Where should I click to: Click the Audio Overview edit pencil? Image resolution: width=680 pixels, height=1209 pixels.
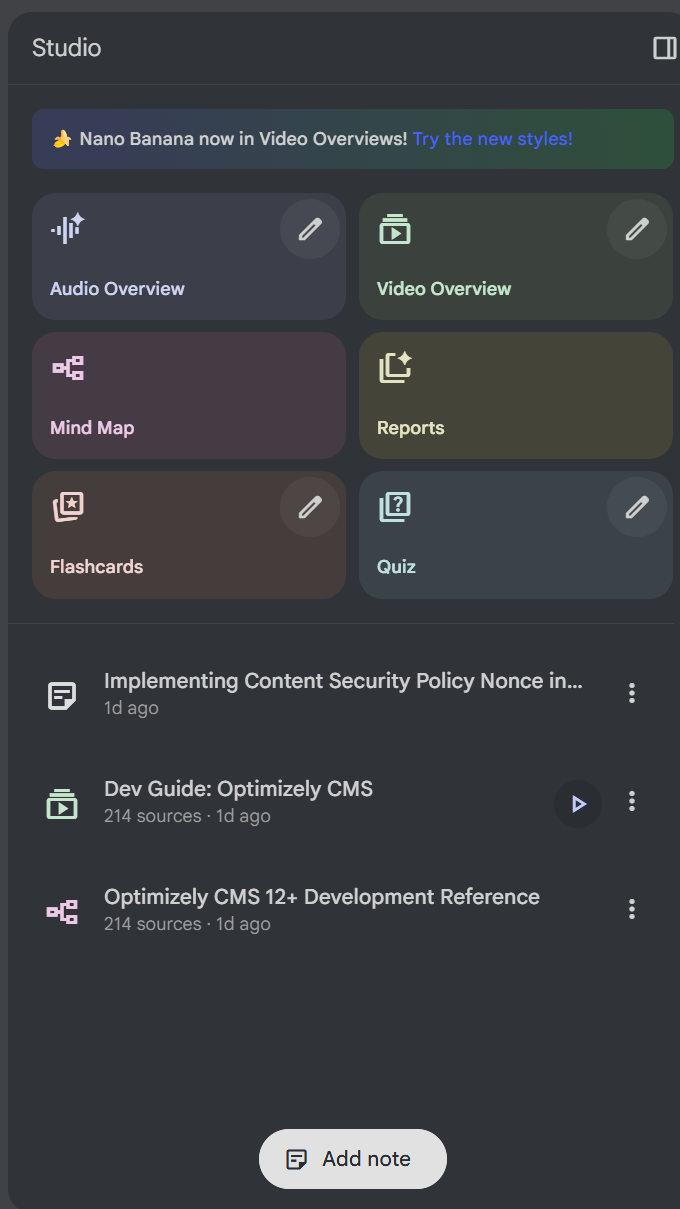coord(310,229)
